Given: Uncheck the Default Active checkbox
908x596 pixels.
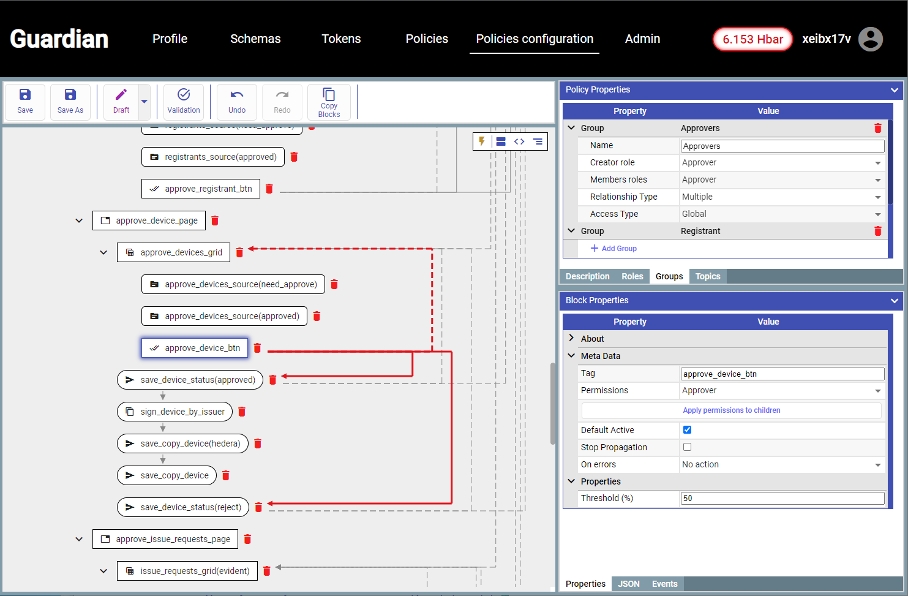Looking at the screenshot, I should pos(687,430).
